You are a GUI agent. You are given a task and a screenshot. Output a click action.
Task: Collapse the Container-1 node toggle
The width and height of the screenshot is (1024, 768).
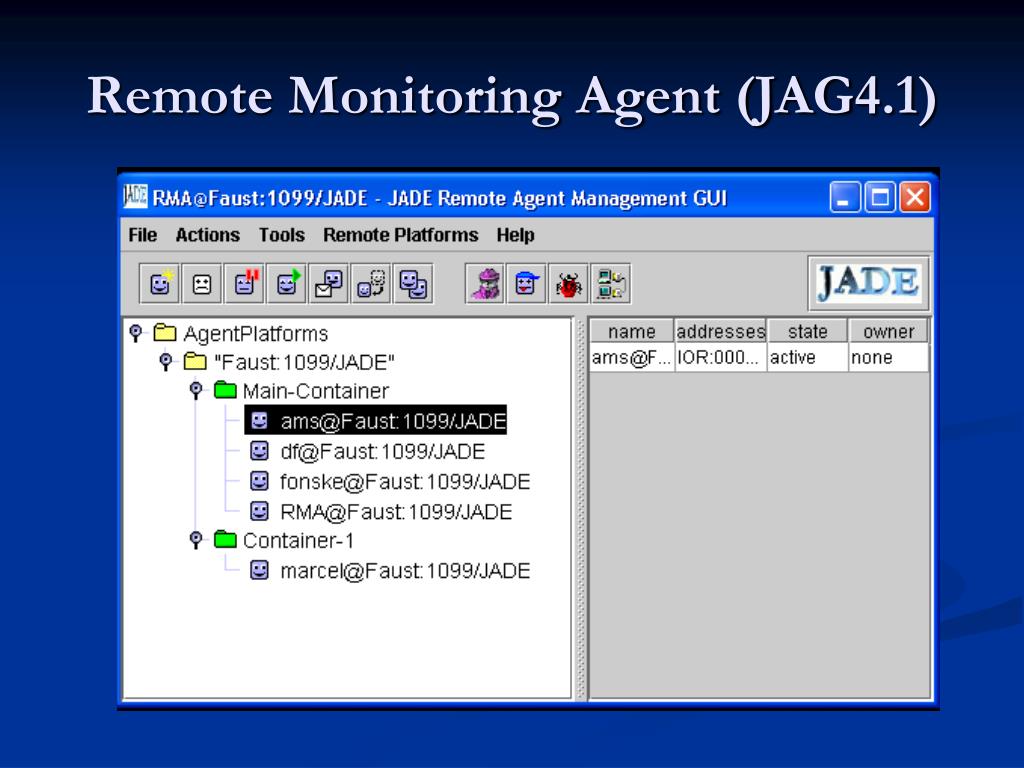196,539
